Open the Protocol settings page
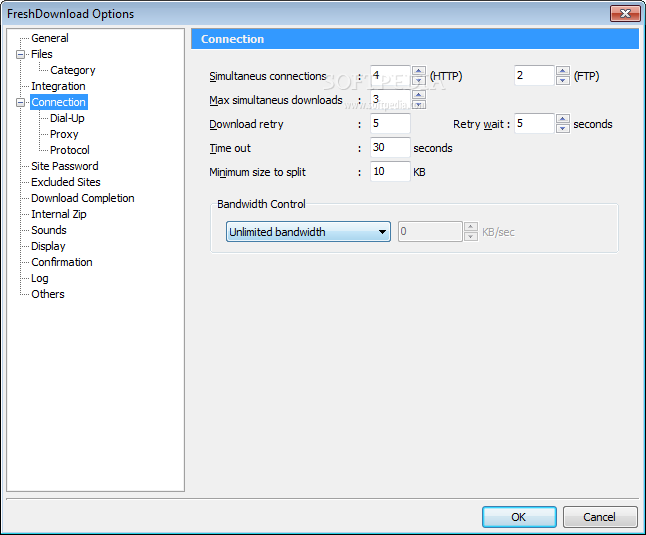The width and height of the screenshot is (646, 535). coord(70,150)
